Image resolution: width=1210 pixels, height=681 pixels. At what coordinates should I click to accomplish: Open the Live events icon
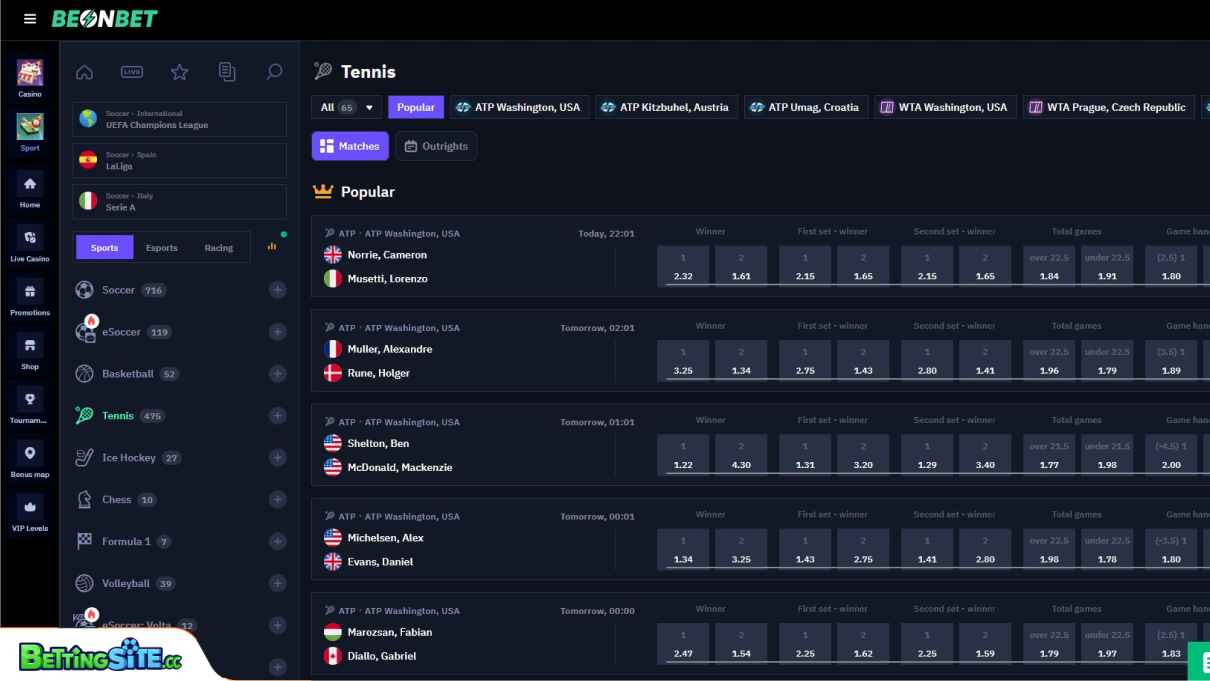tap(131, 71)
